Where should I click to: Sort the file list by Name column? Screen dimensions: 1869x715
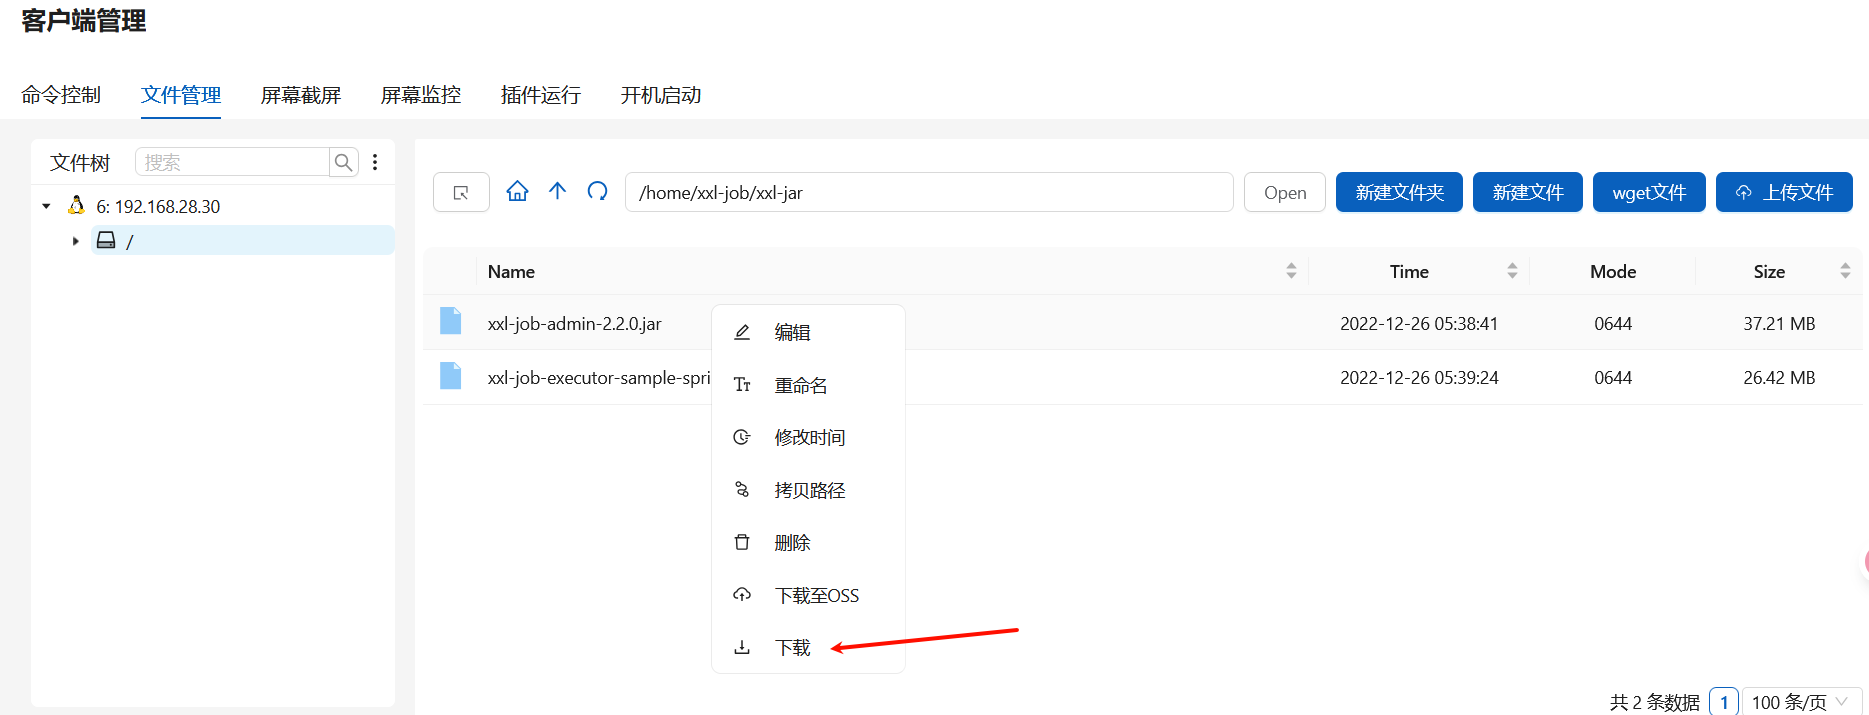coord(1291,271)
